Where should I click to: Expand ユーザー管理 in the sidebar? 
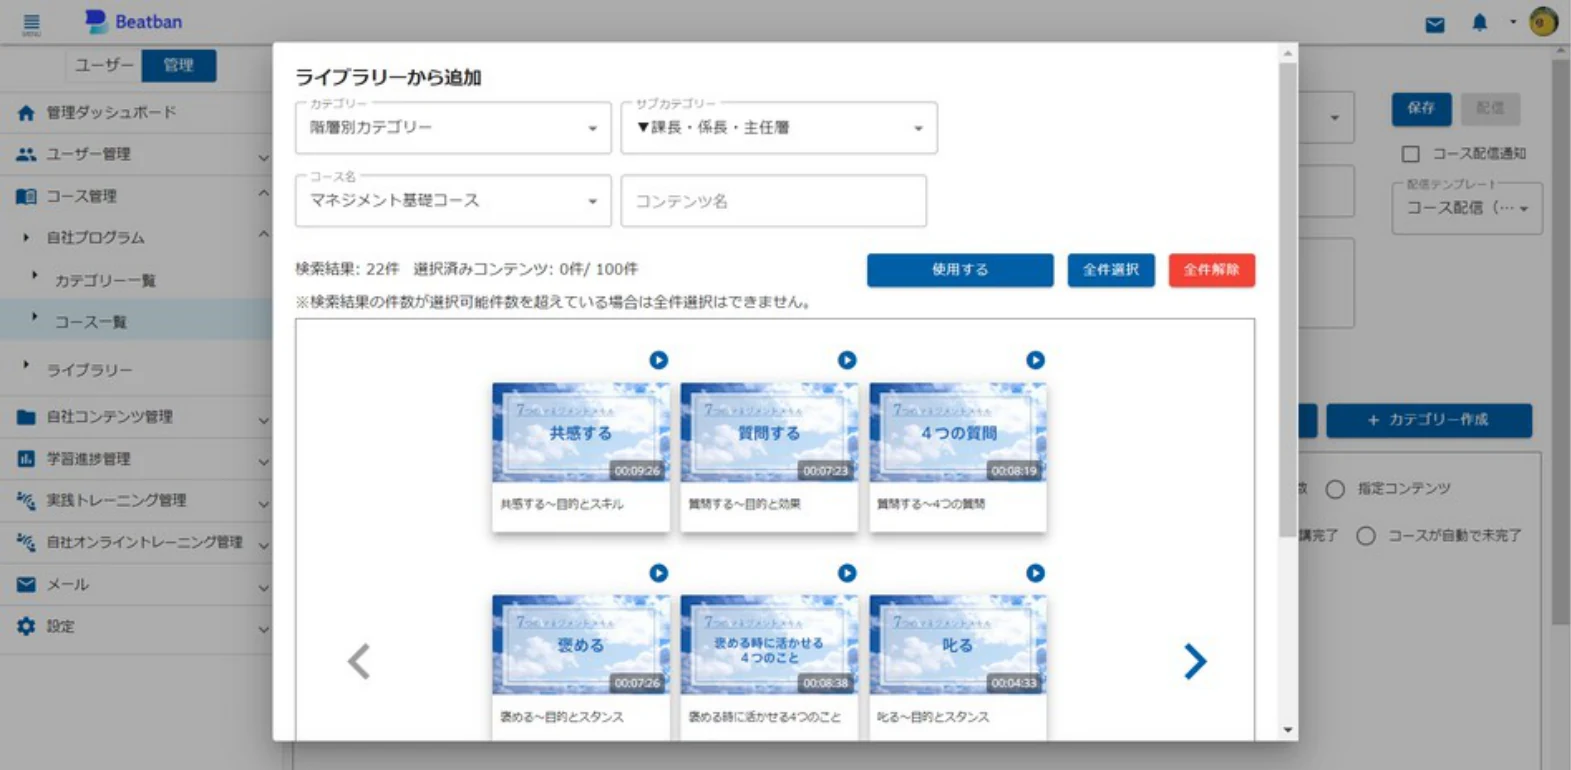point(136,154)
